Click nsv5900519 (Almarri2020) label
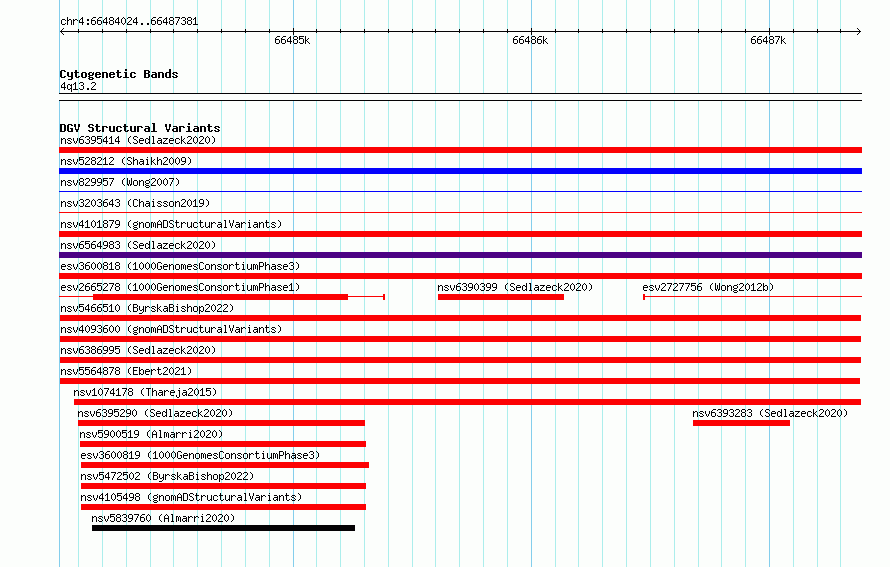The width and height of the screenshot is (890, 567). (151, 434)
